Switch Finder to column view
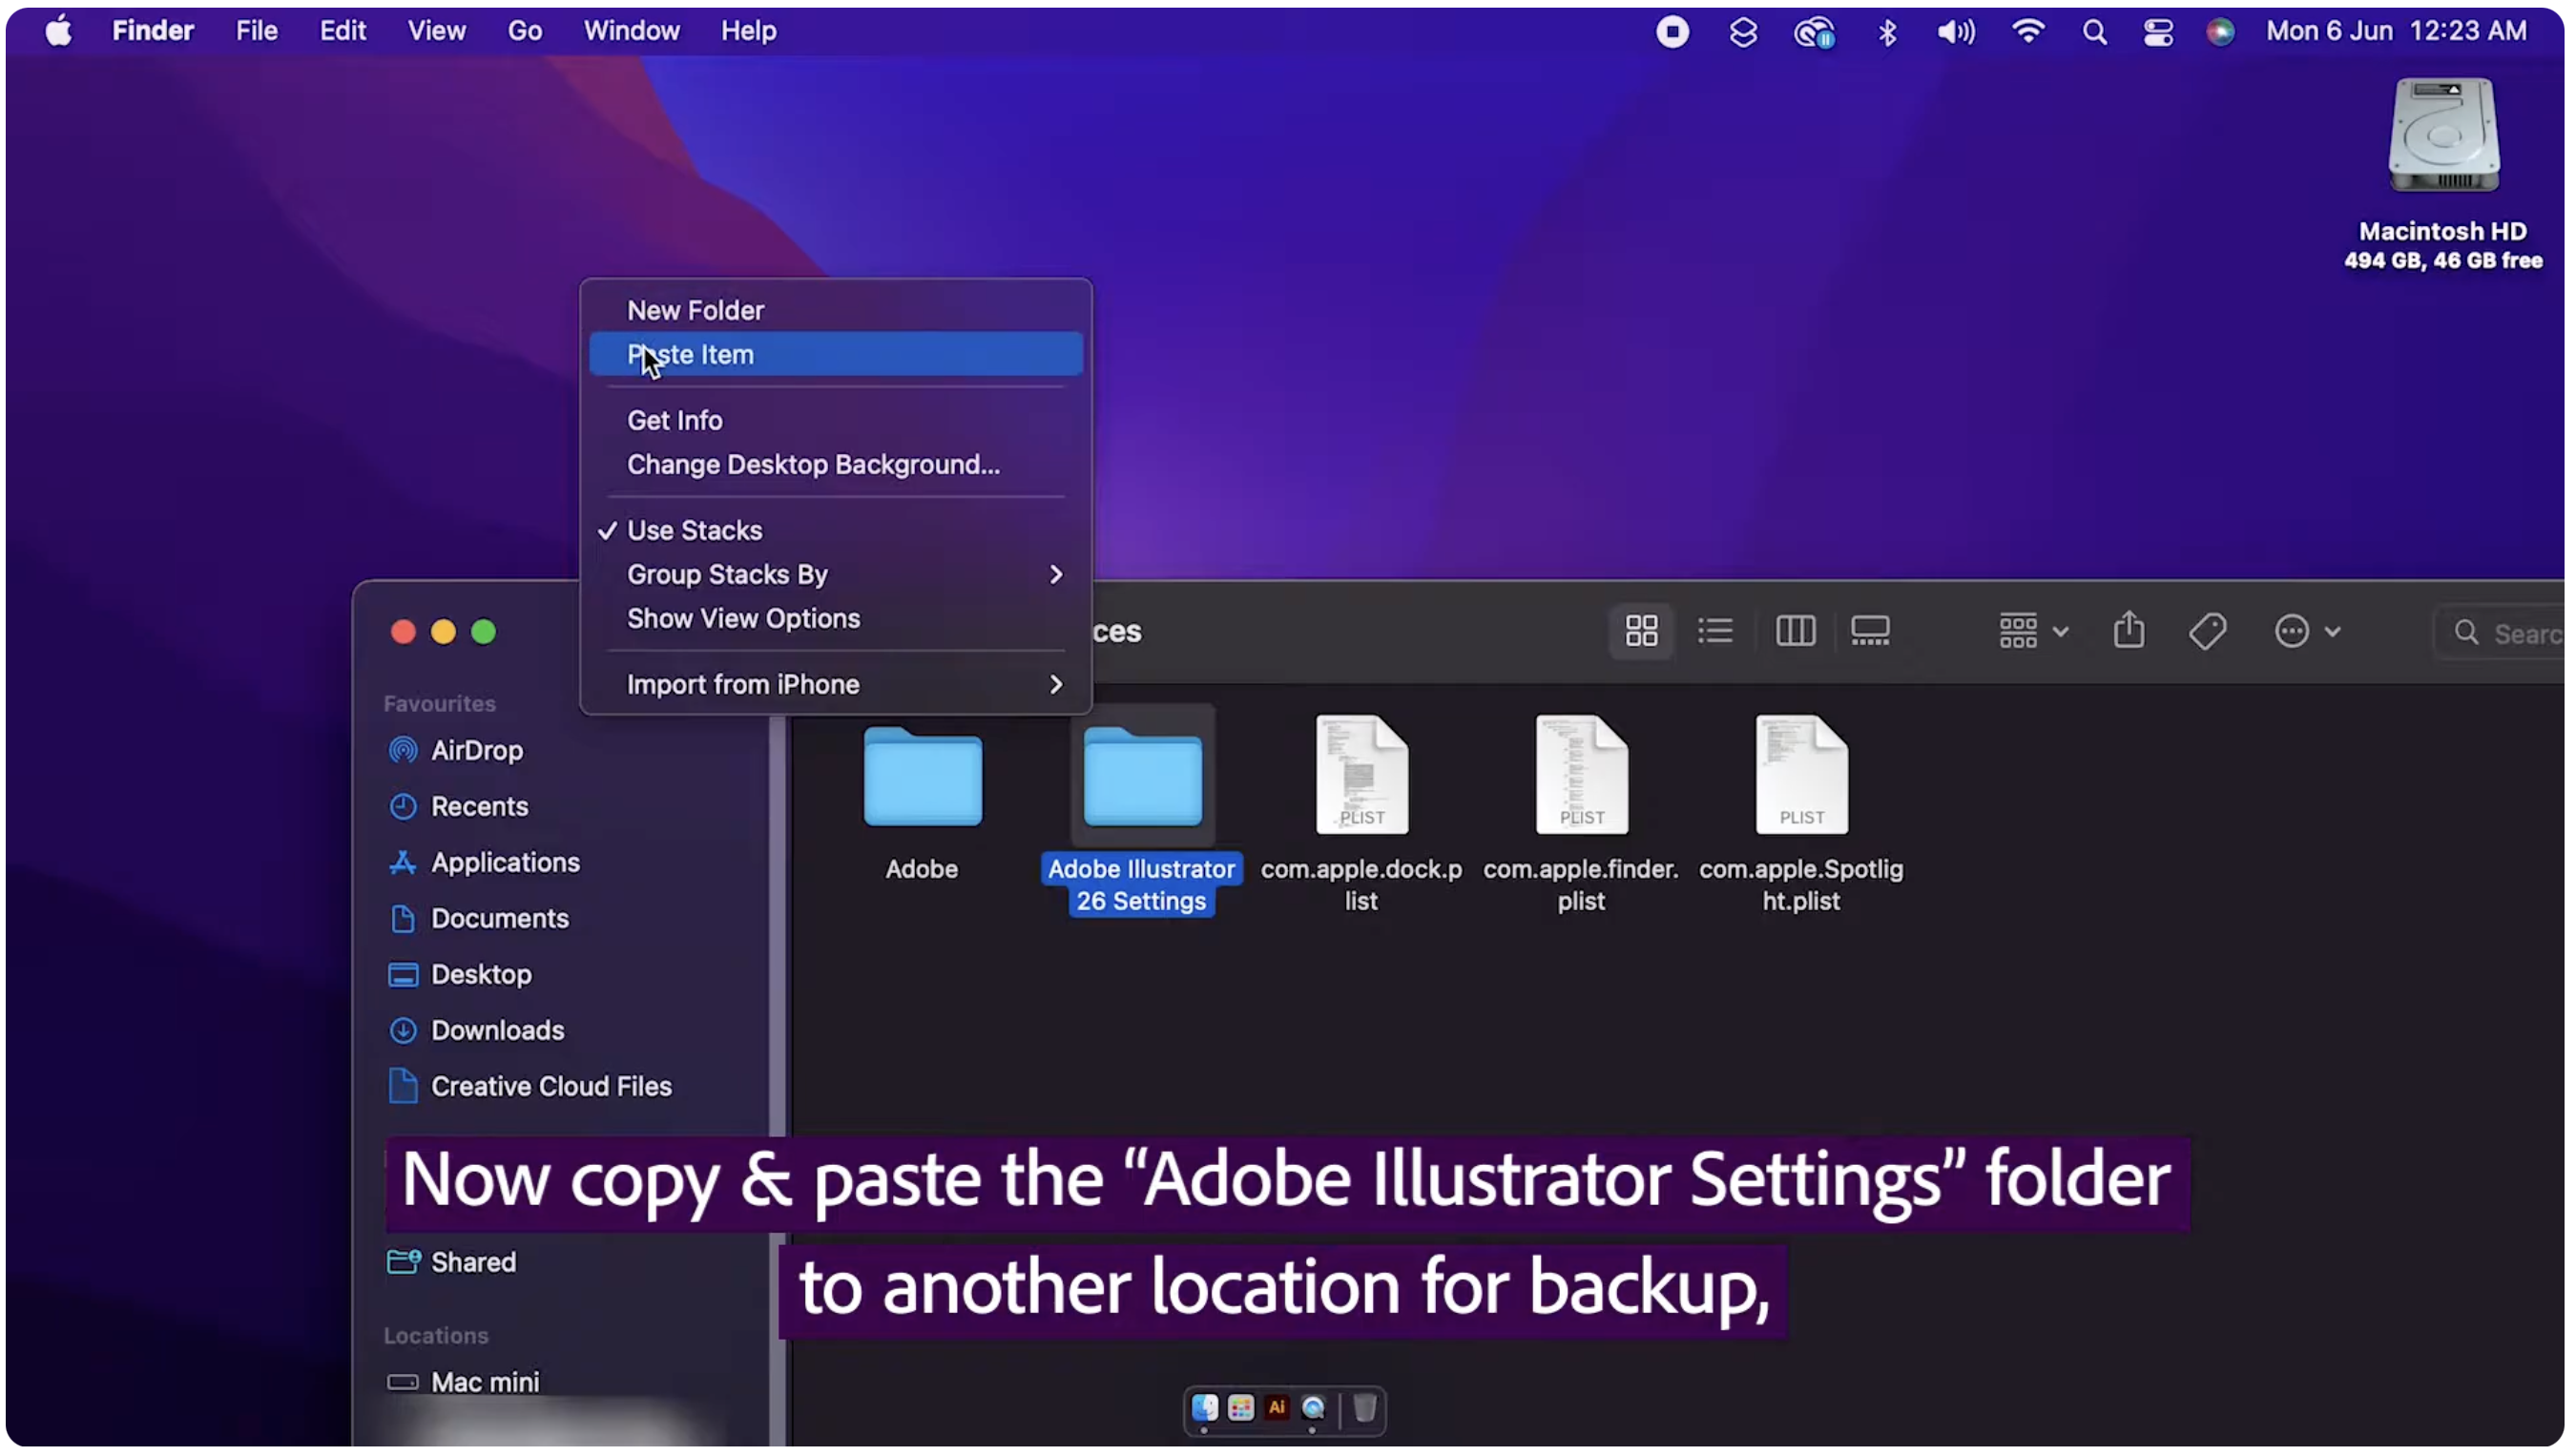Image resolution: width=2576 pixels, height=1456 pixels. (x=1794, y=631)
